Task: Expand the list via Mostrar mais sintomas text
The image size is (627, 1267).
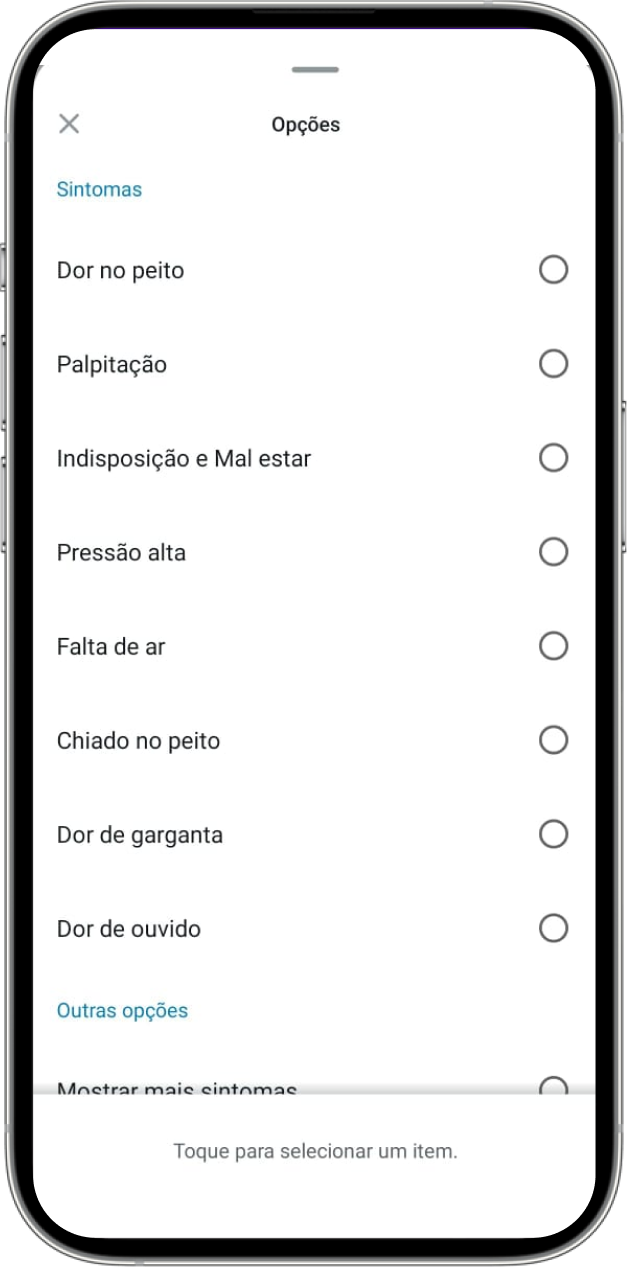Action: pyautogui.click(x=177, y=1087)
